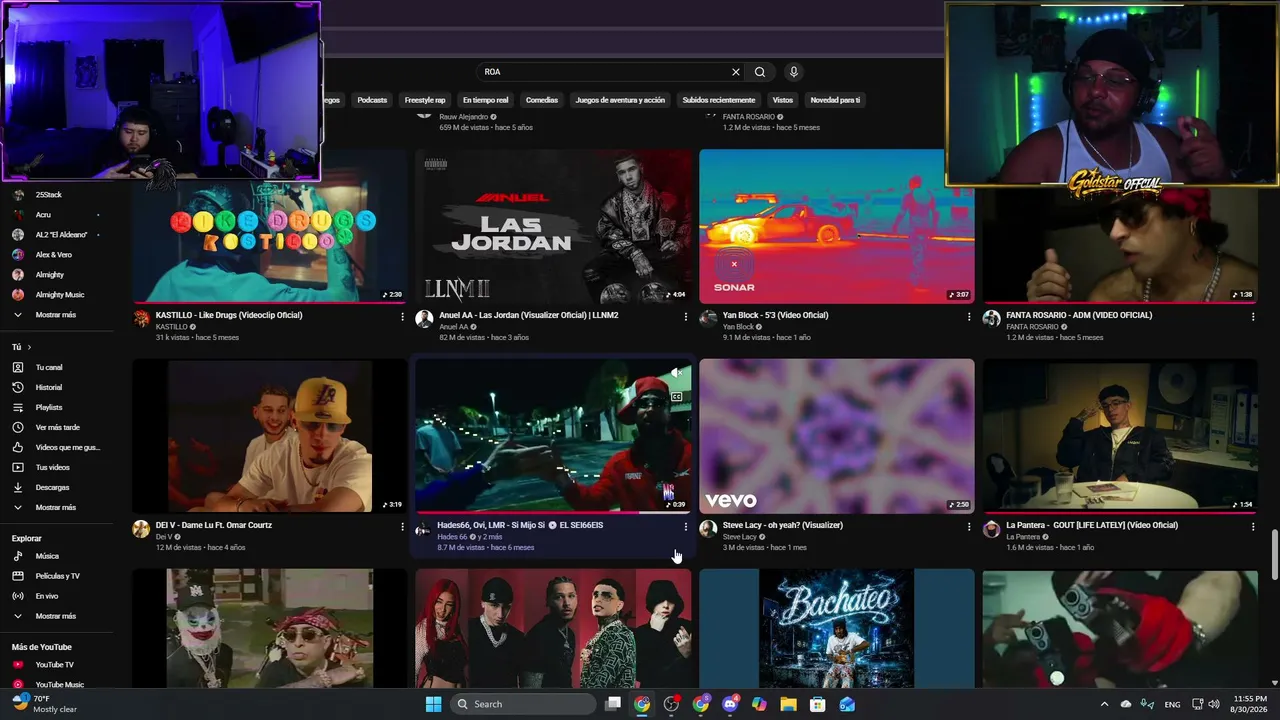The image size is (1280, 720).
Task: Select the Comedias filter chip
Action: point(542,100)
